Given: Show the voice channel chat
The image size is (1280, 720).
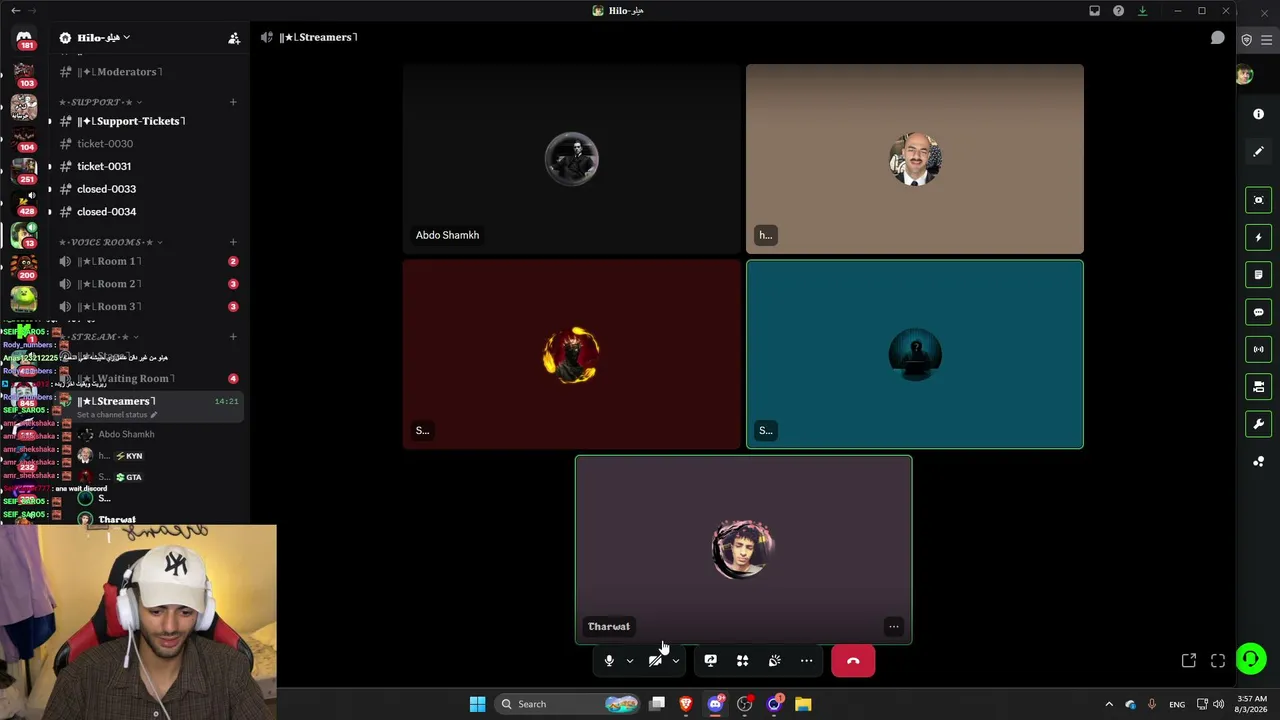Looking at the screenshot, I should click(1217, 38).
